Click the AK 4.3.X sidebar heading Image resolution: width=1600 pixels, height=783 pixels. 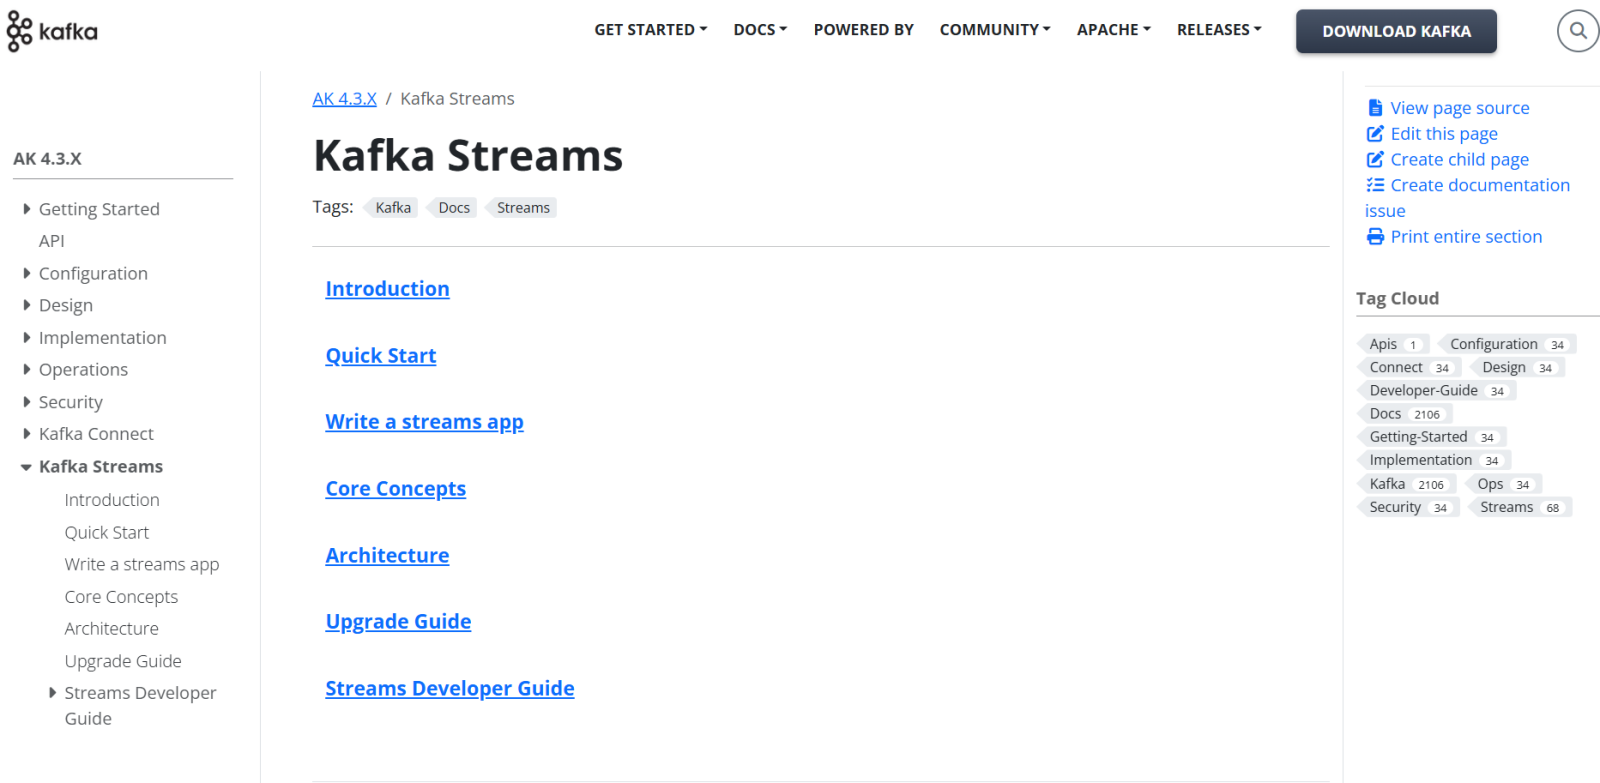tap(47, 159)
